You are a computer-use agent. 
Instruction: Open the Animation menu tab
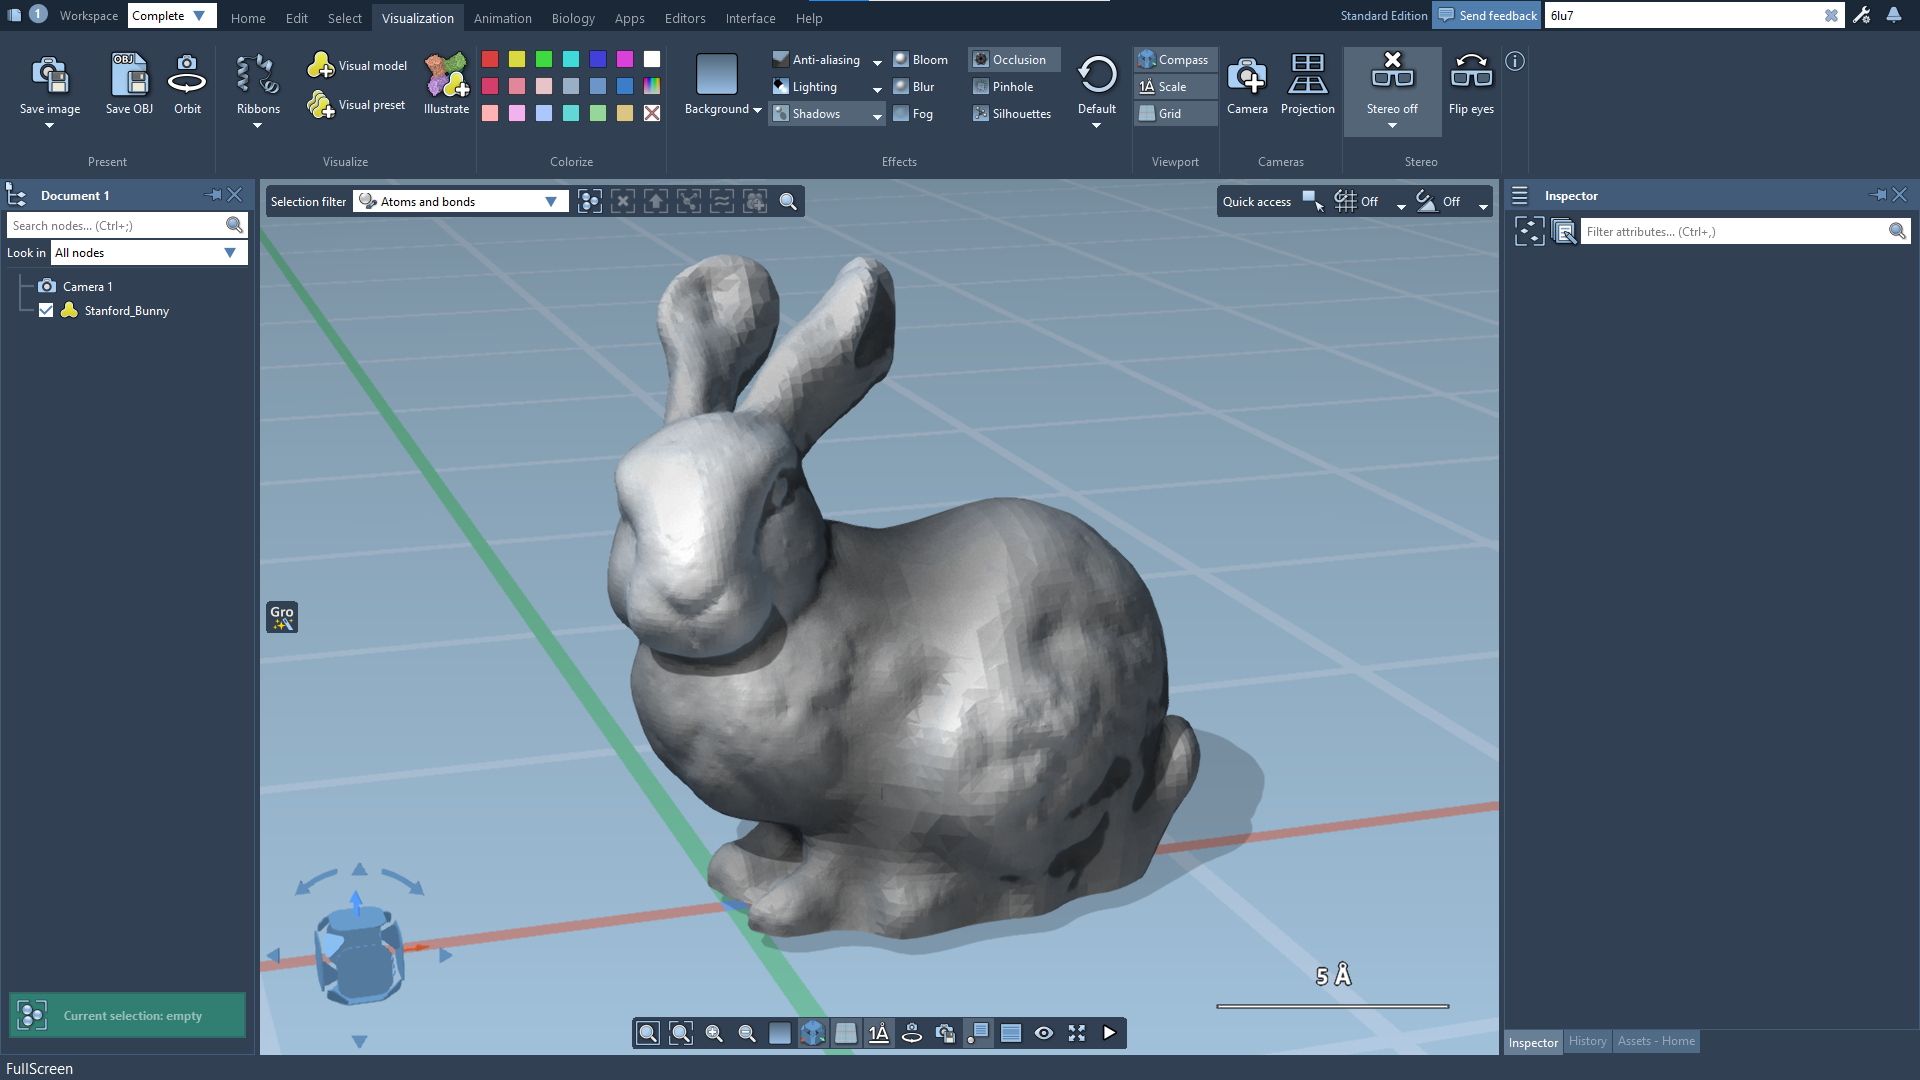503,18
